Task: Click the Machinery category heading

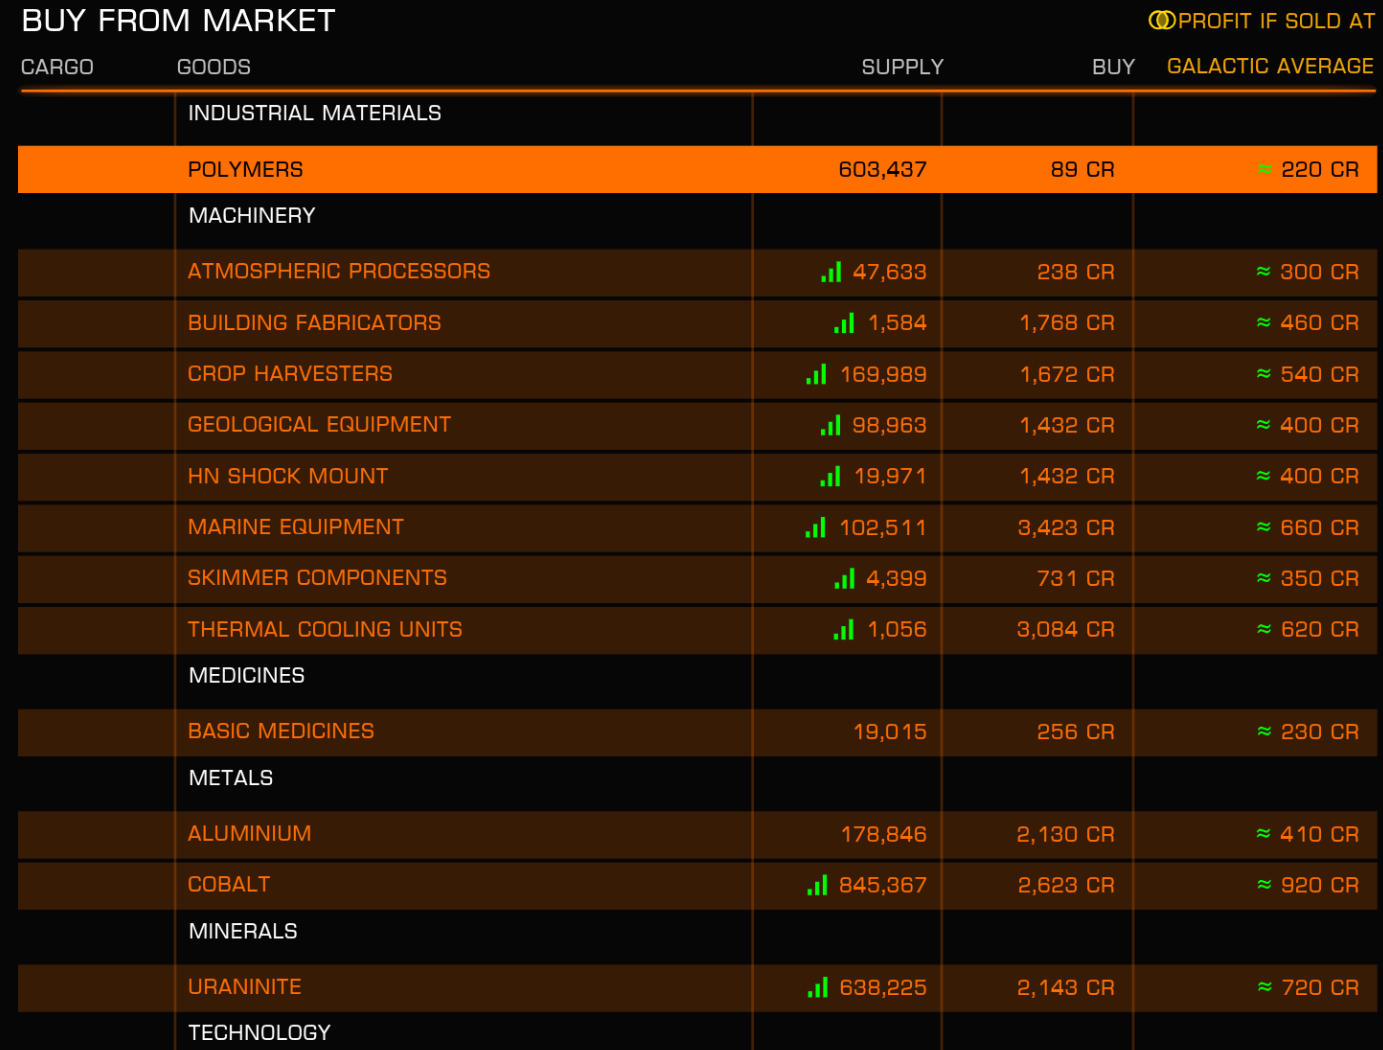Action: (x=252, y=216)
